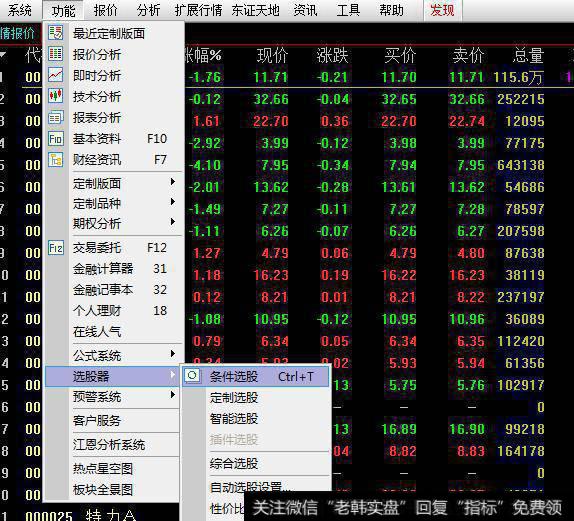
Task: Click the 最近定制版面 icon in menu
Action: click(x=56, y=33)
